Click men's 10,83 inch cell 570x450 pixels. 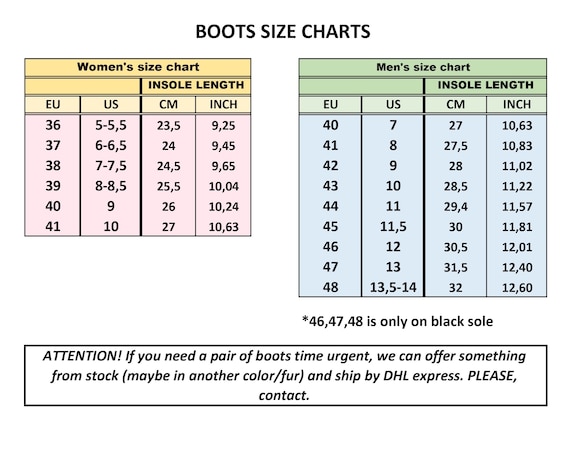517,146
